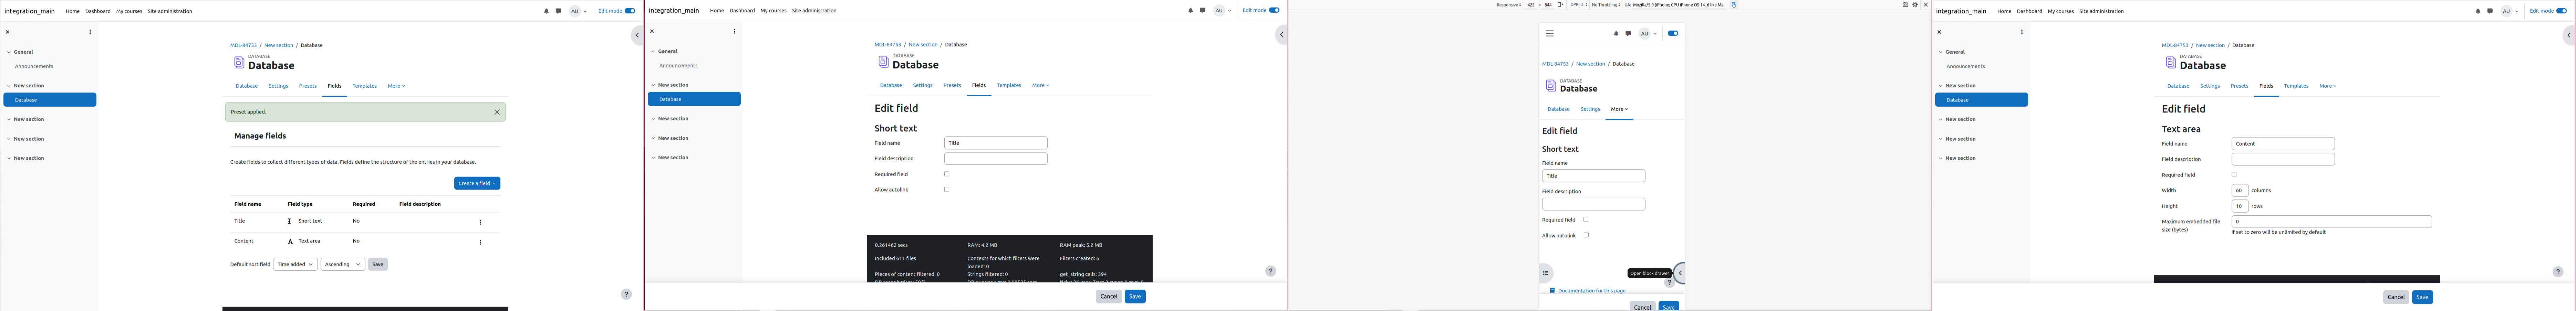Open the 'Create a field' dropdown
This screenshot has height=311, width=2576.
[x=477, y=183]
